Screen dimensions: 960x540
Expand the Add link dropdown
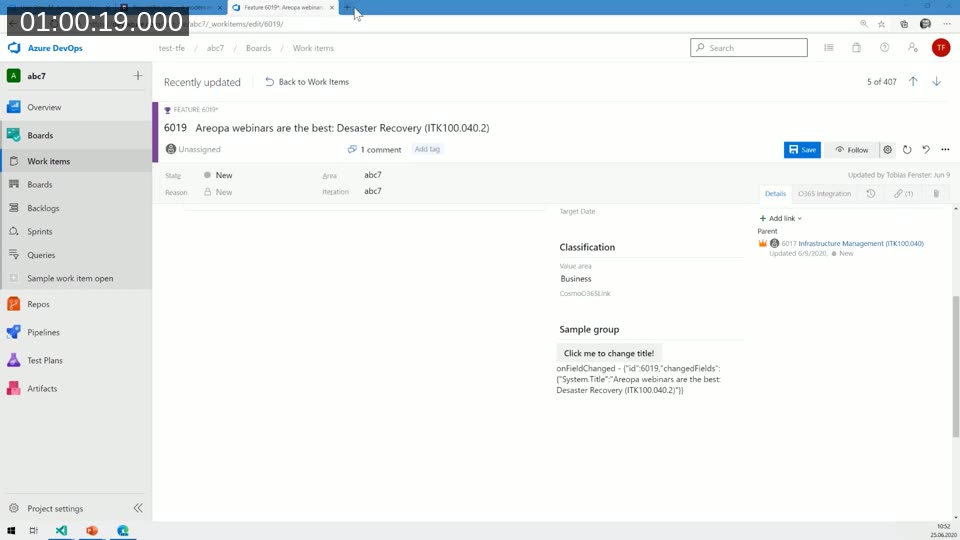point(781,219)
